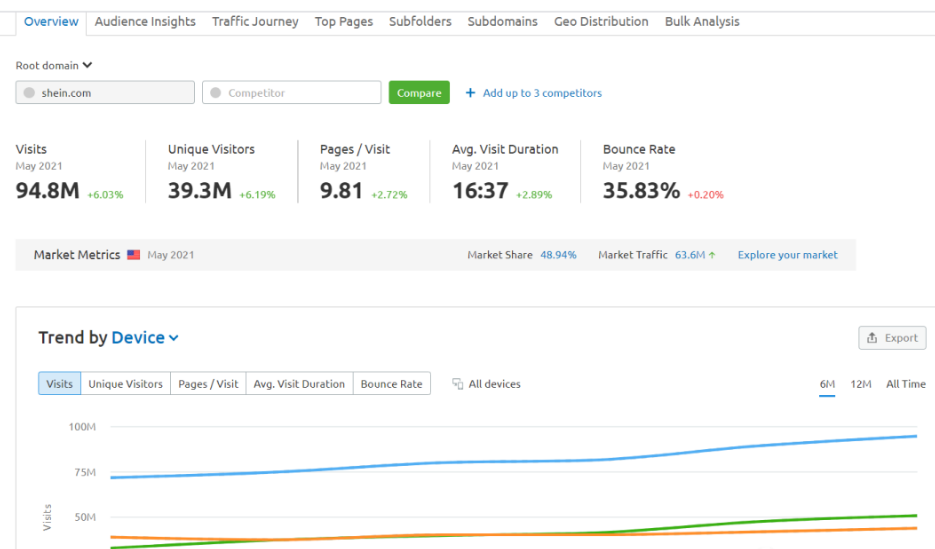Select the All Time range
Screen dimensions: 935x549
point(905,384)
